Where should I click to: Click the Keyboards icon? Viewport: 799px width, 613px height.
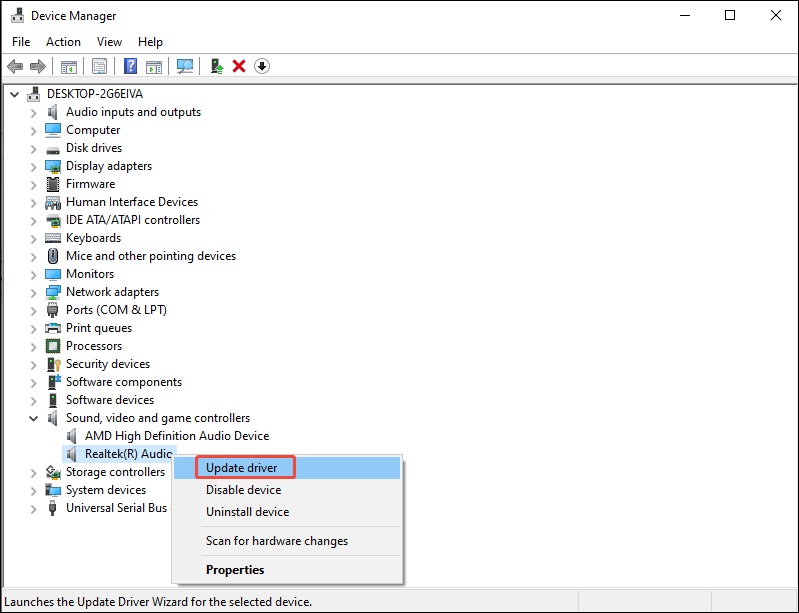coord(52,238)
